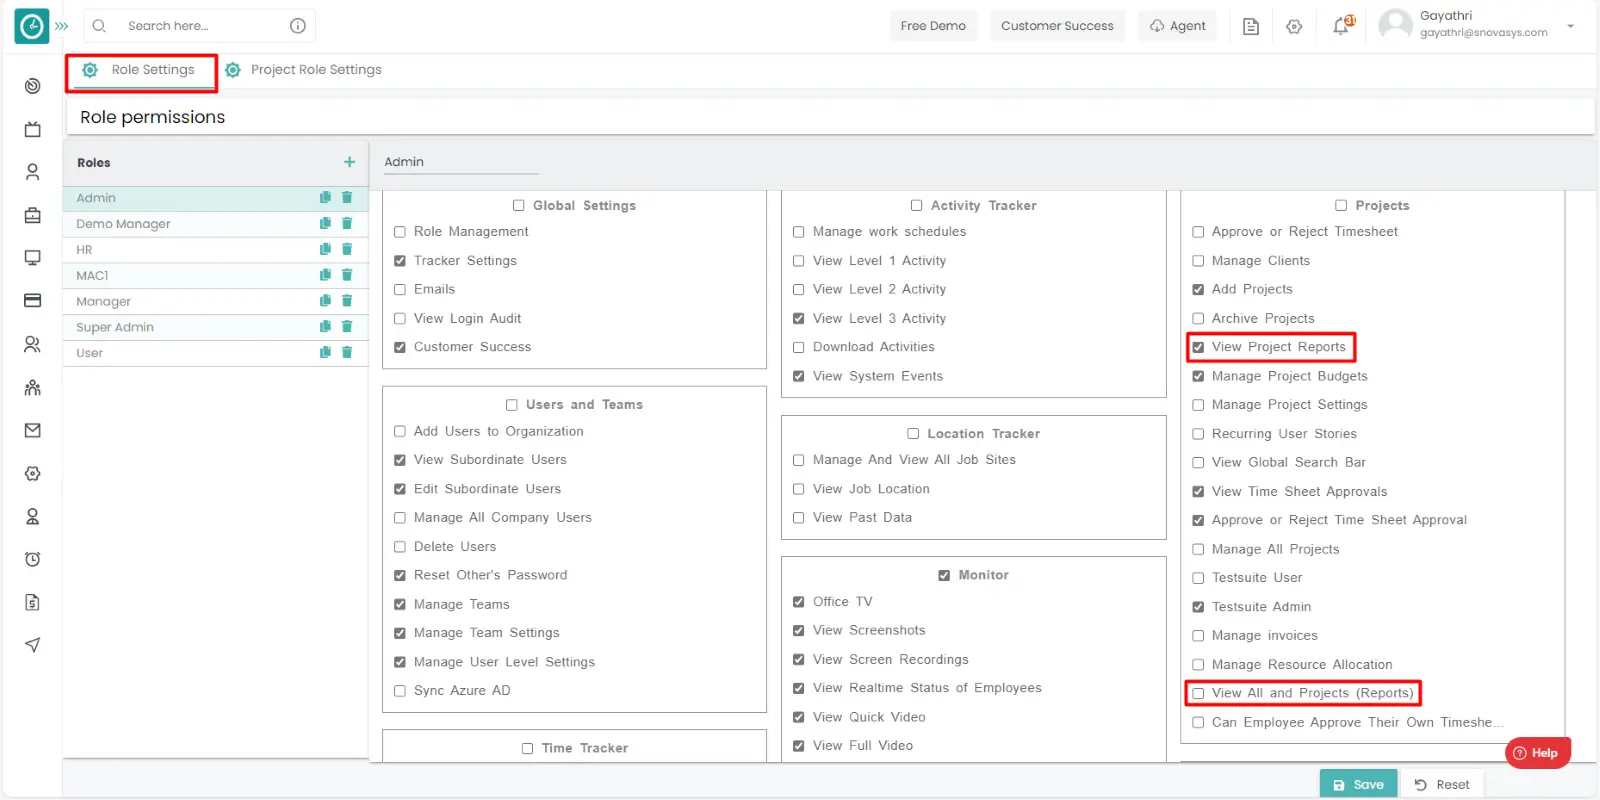Open the Help button
1600x800 pixels.
[x=1538, y=753]
